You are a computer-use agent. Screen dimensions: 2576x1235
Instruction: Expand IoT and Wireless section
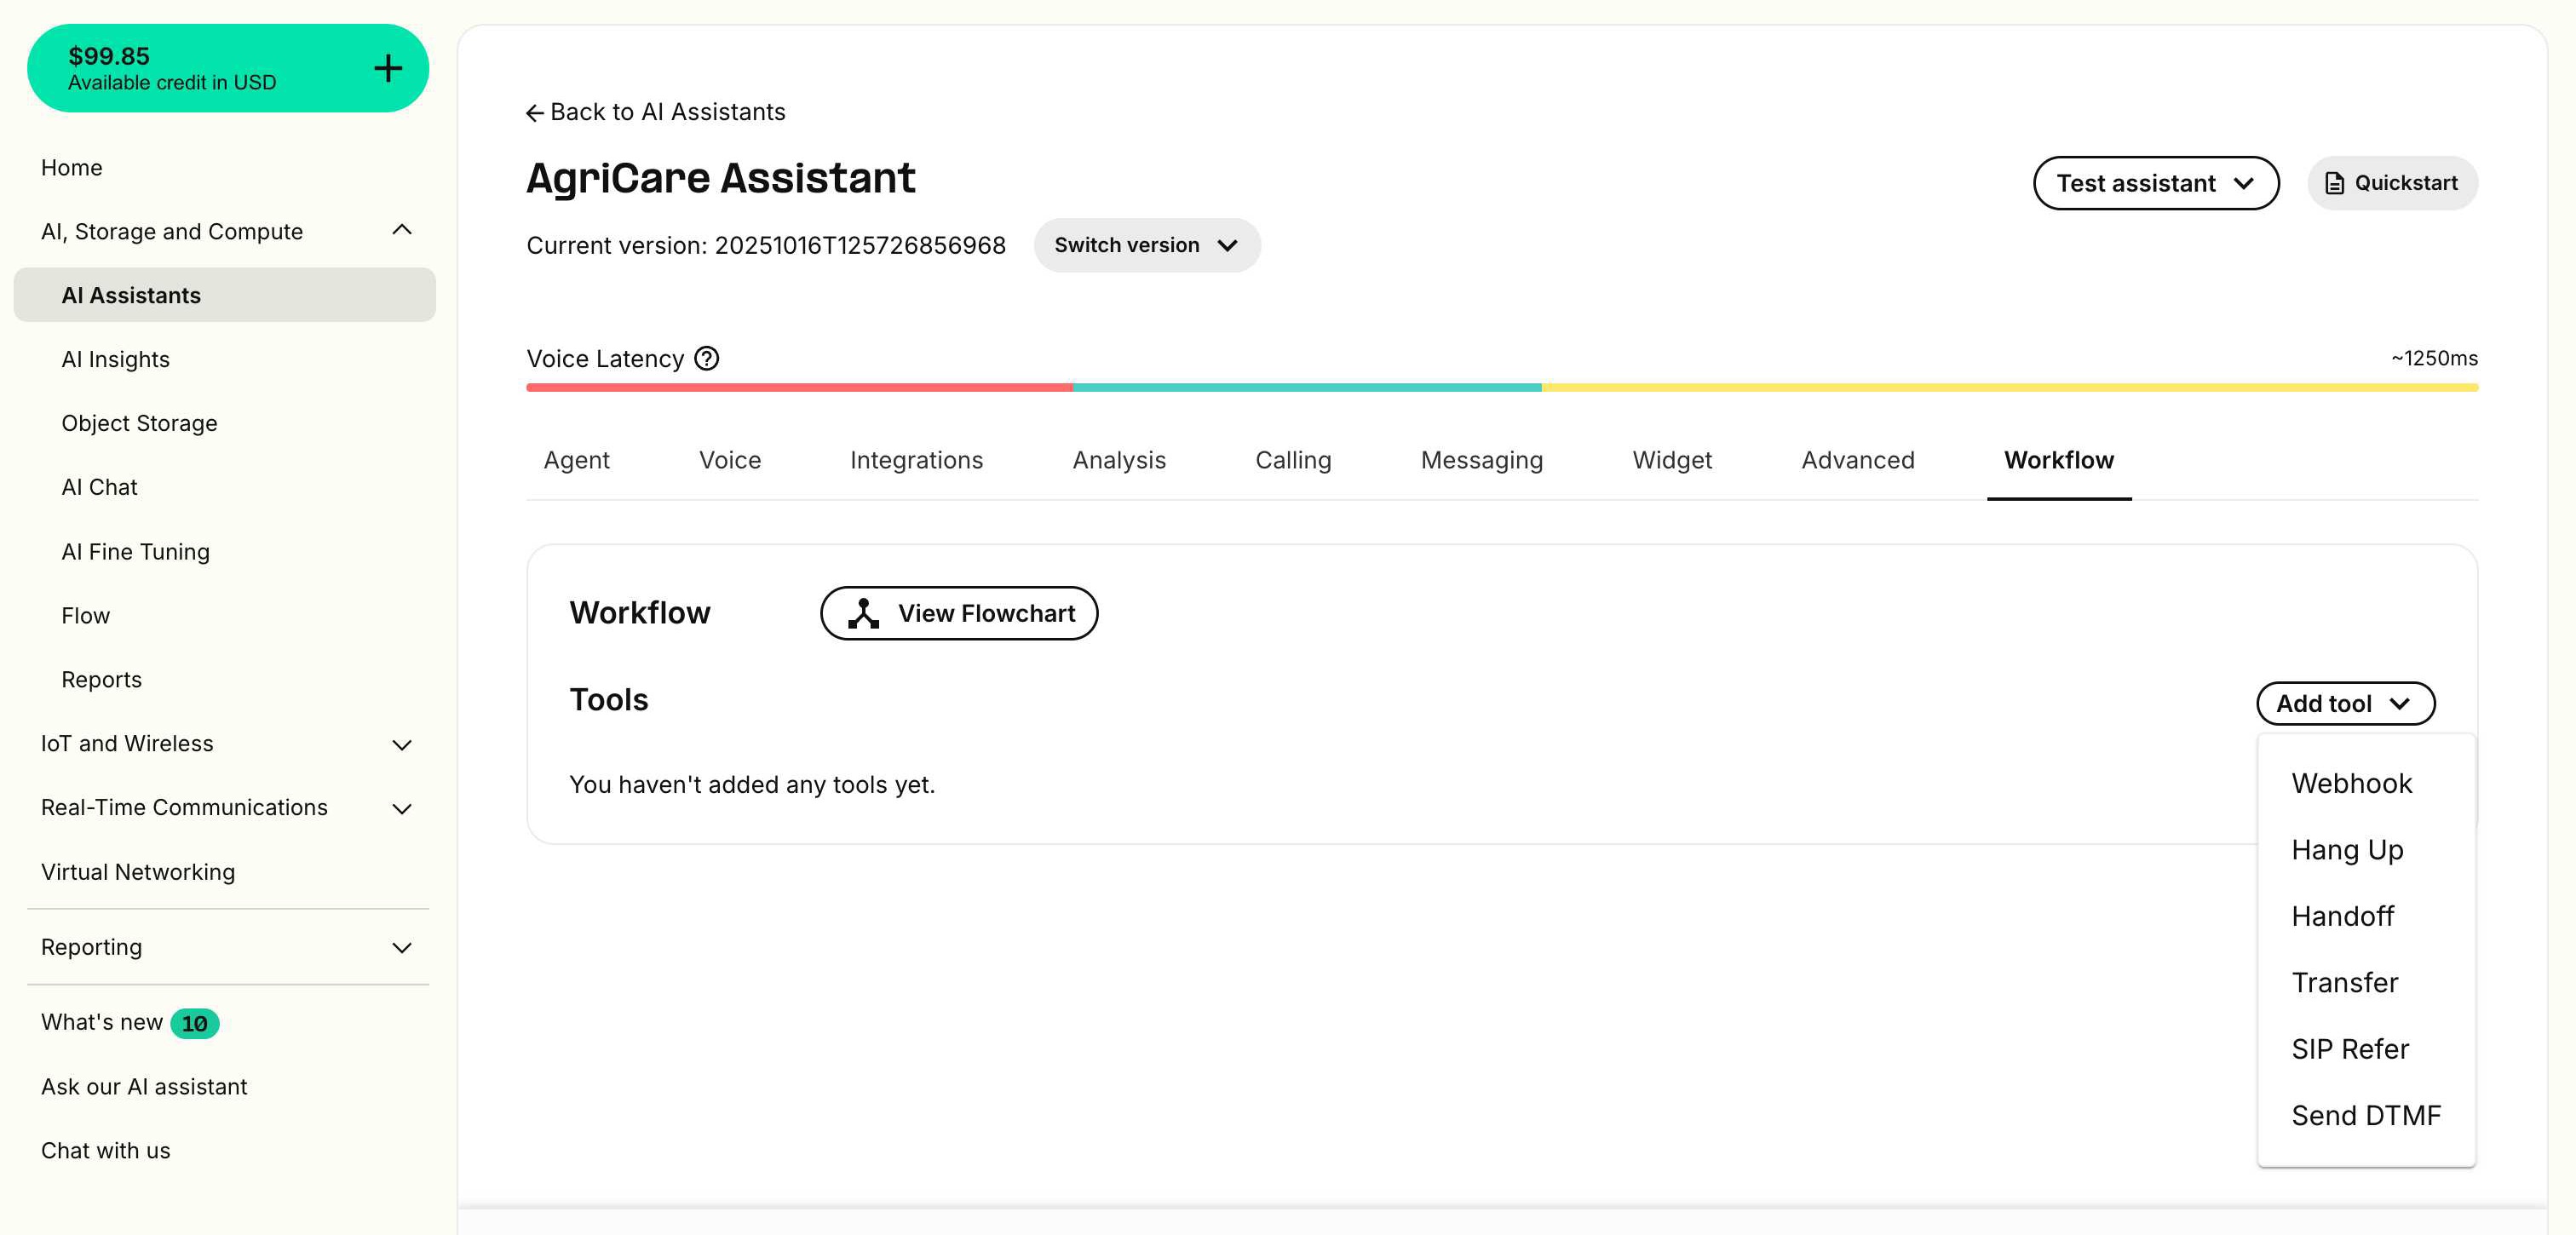coord(402,744)
